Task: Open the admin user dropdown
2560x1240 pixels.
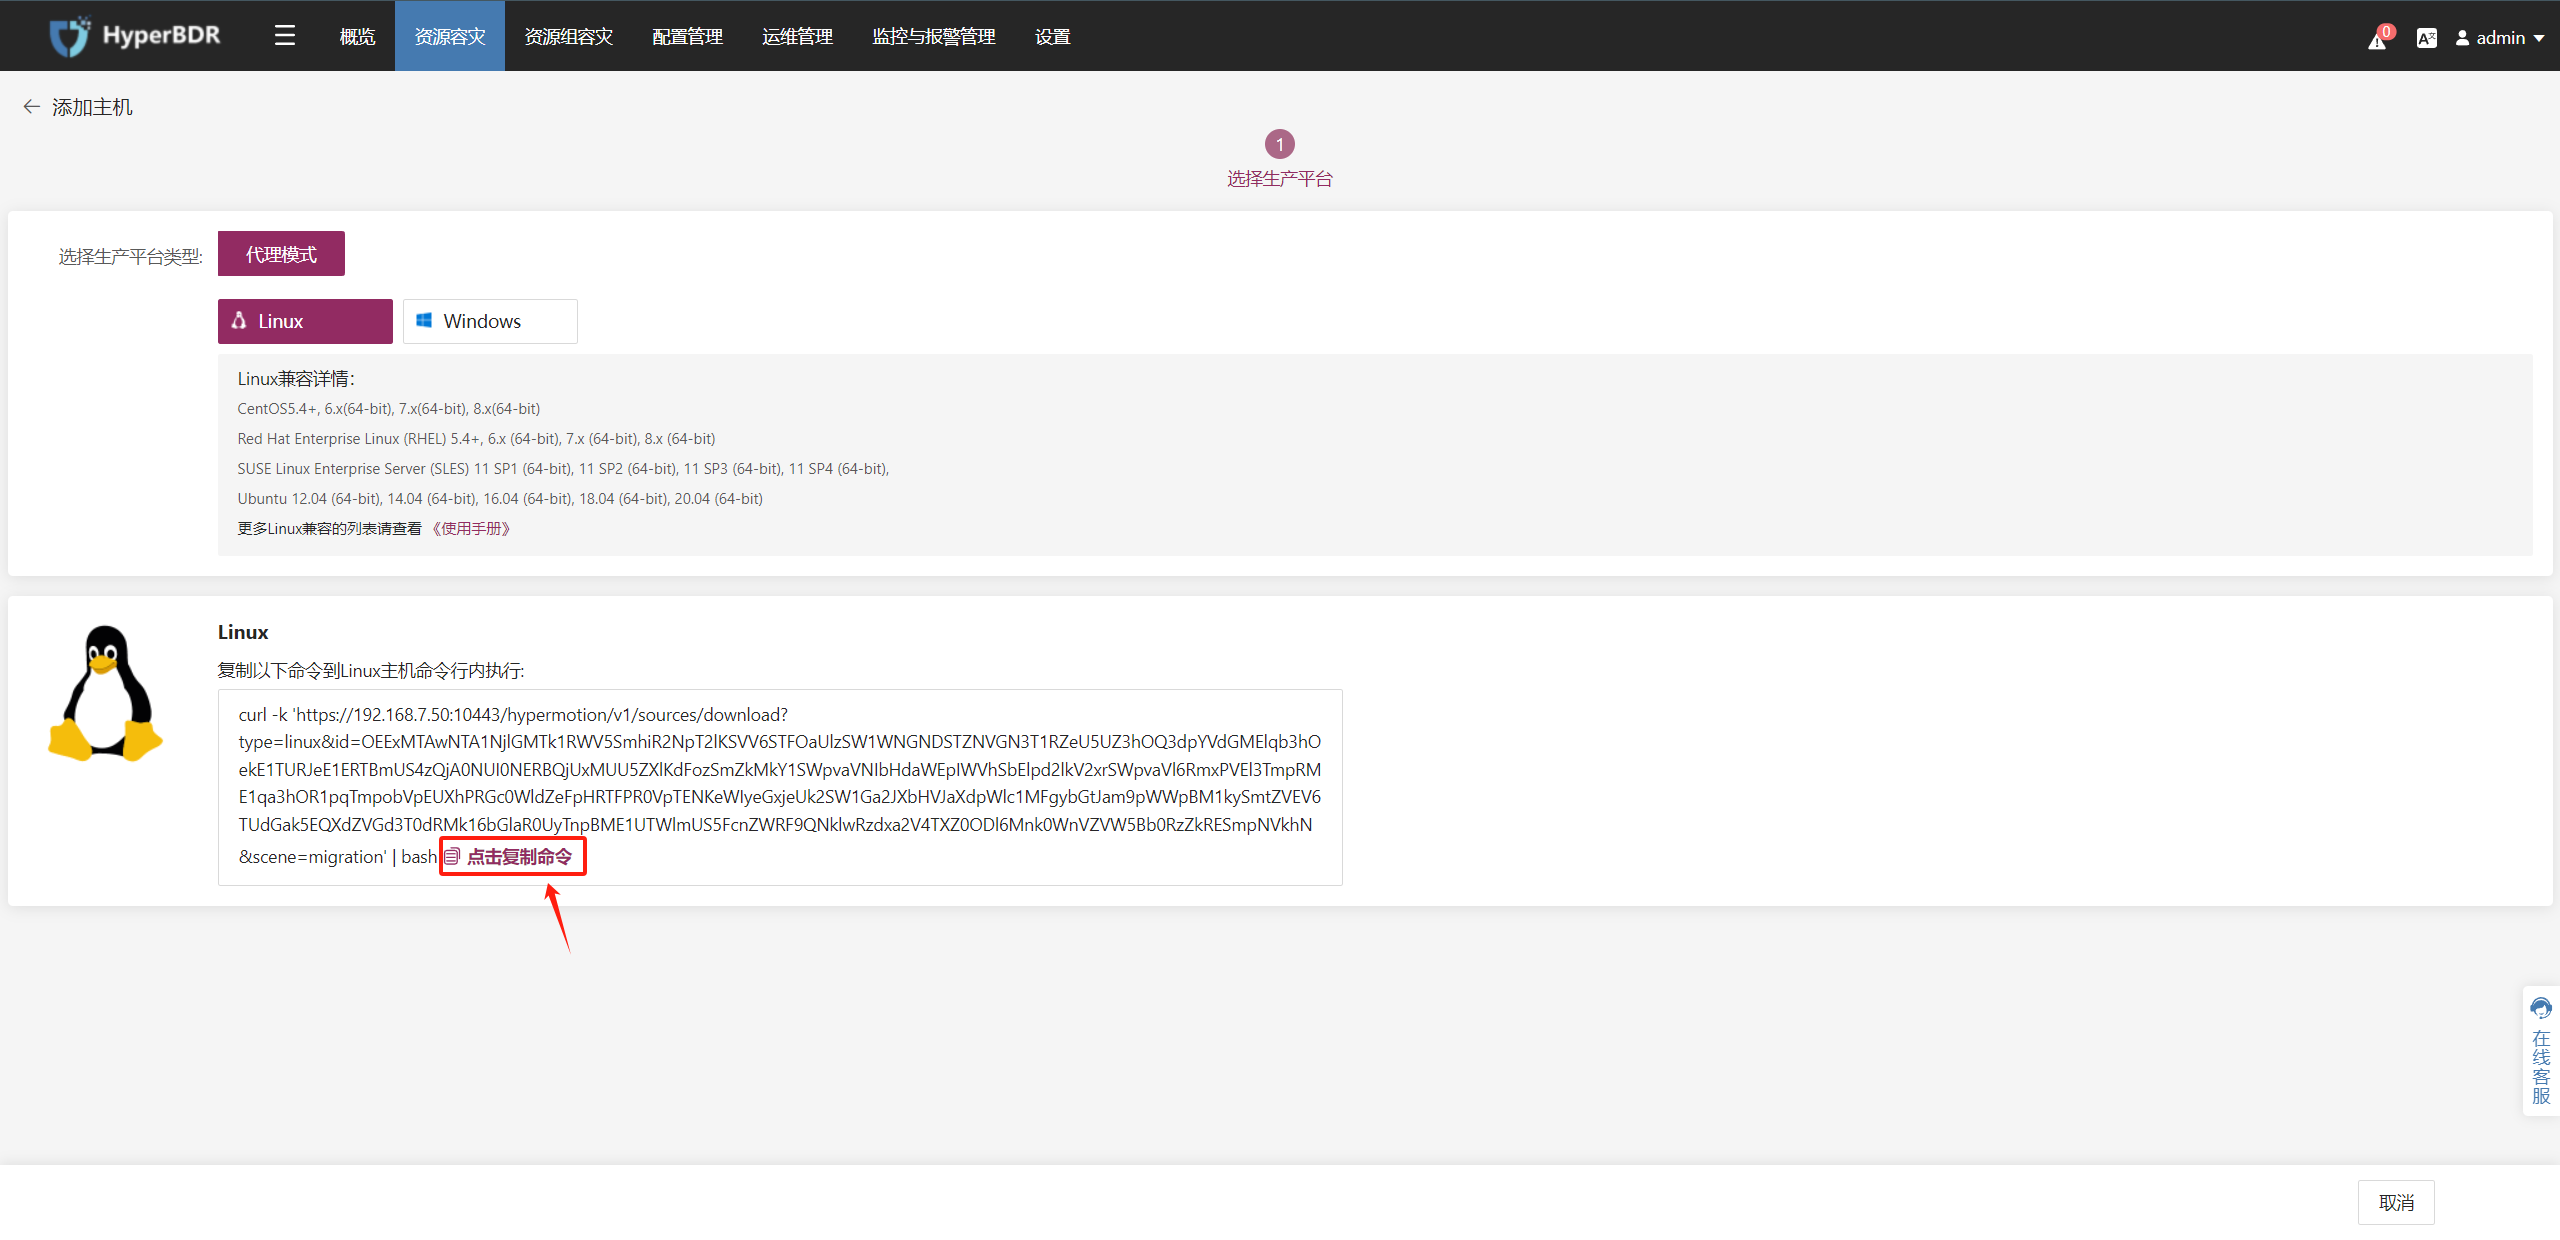Action: [x=2500, y=38]
